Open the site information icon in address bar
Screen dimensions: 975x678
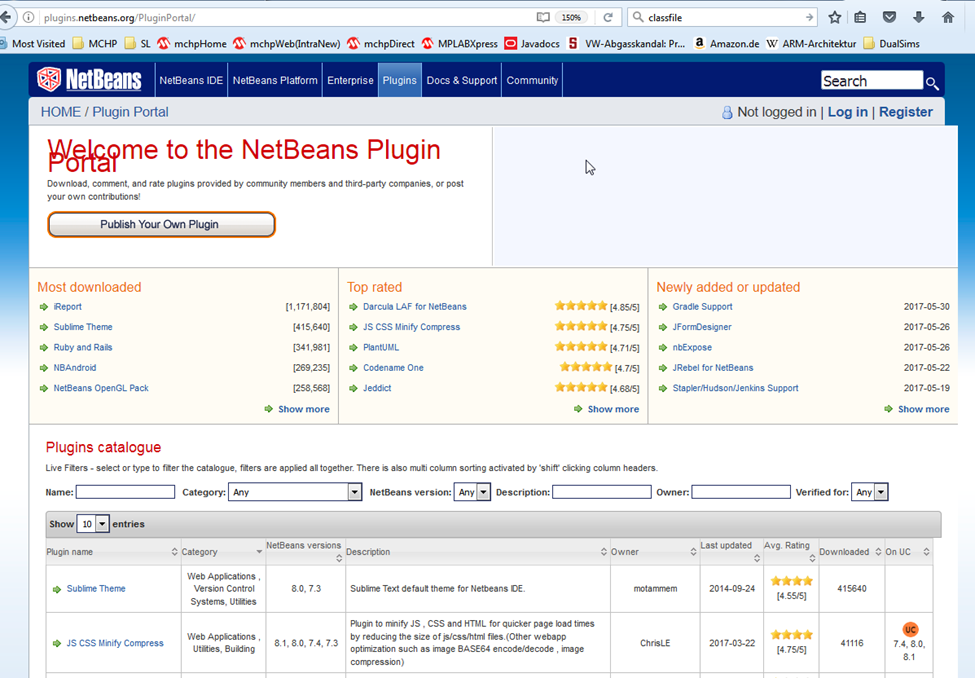pyautogui.click(x=29, y=17)
